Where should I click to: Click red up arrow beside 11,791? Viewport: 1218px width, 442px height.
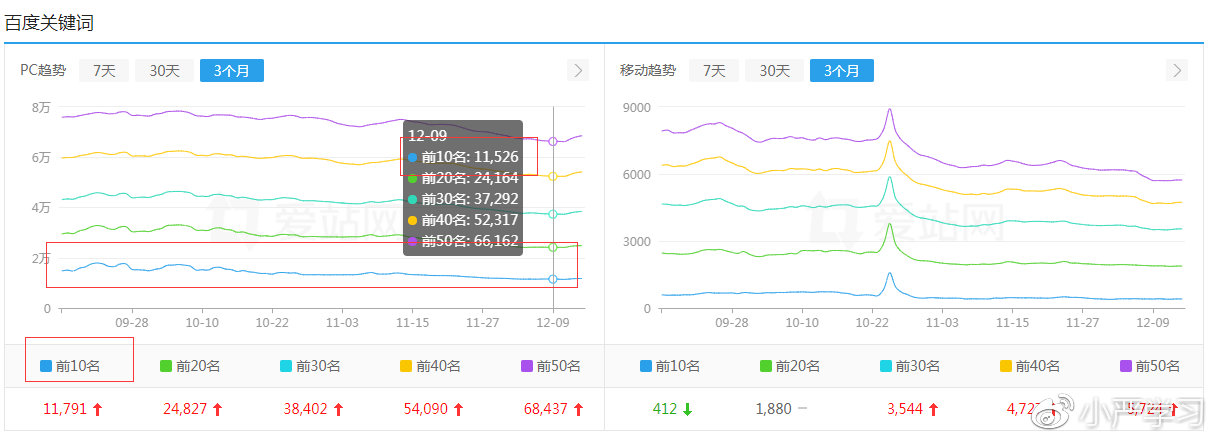97,409
